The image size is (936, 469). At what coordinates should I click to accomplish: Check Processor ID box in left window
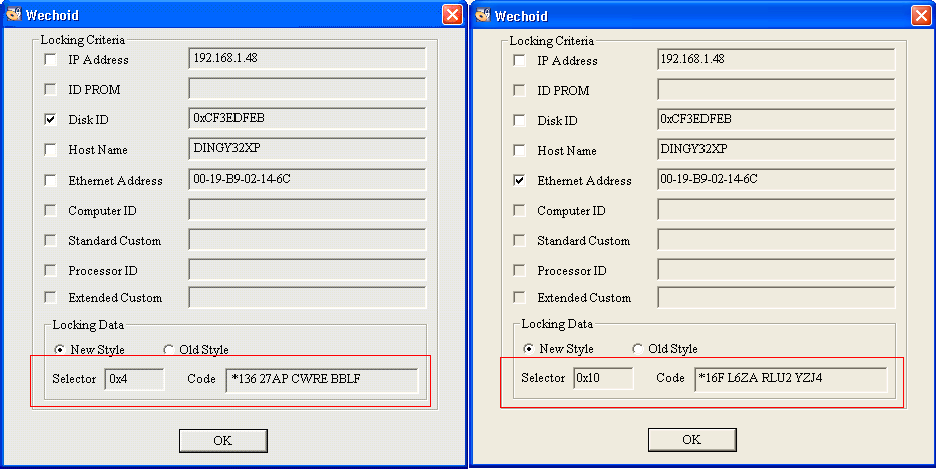click(51, 270)
